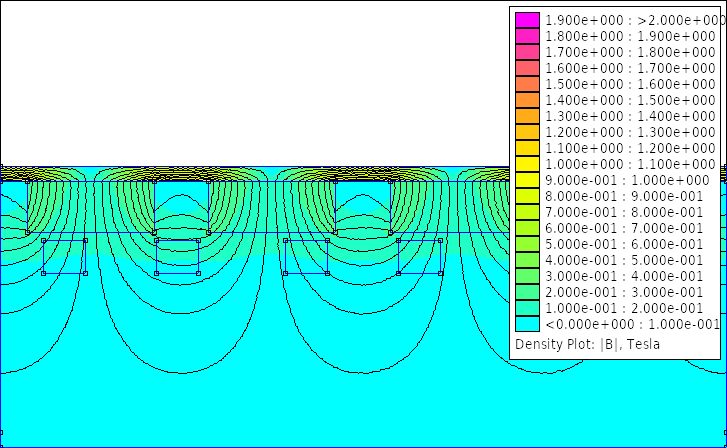Click the legend text '6.000e-001 : 7.000e-001'

point(624,228)
